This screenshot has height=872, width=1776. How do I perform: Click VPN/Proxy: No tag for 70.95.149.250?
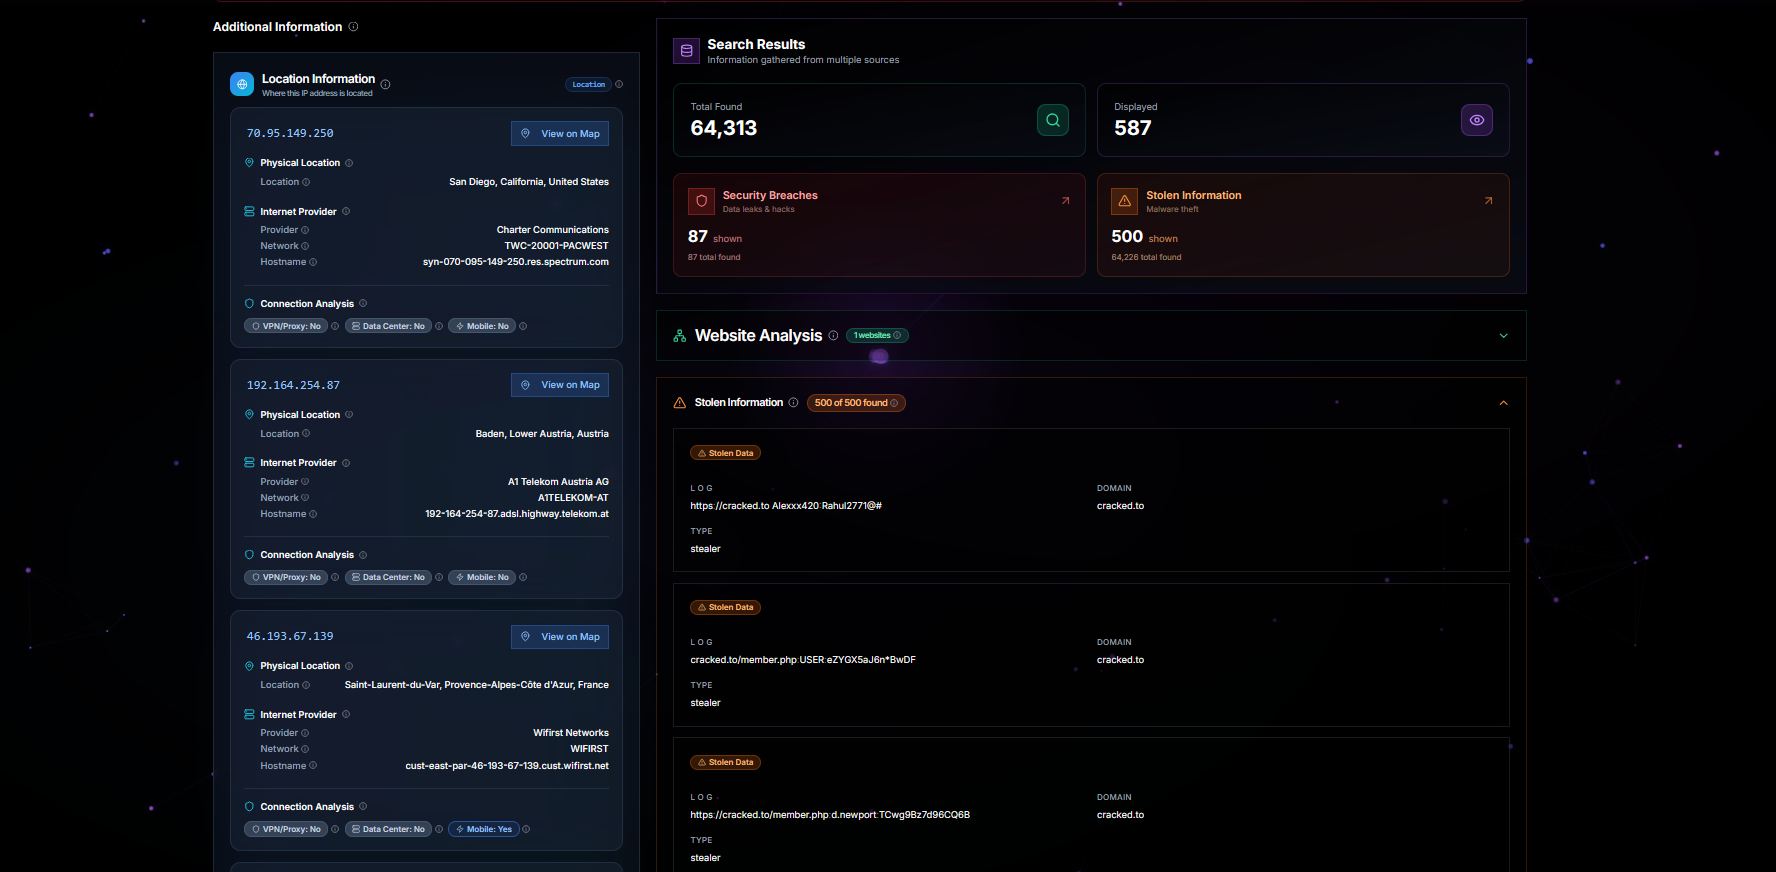click(286, 326)
